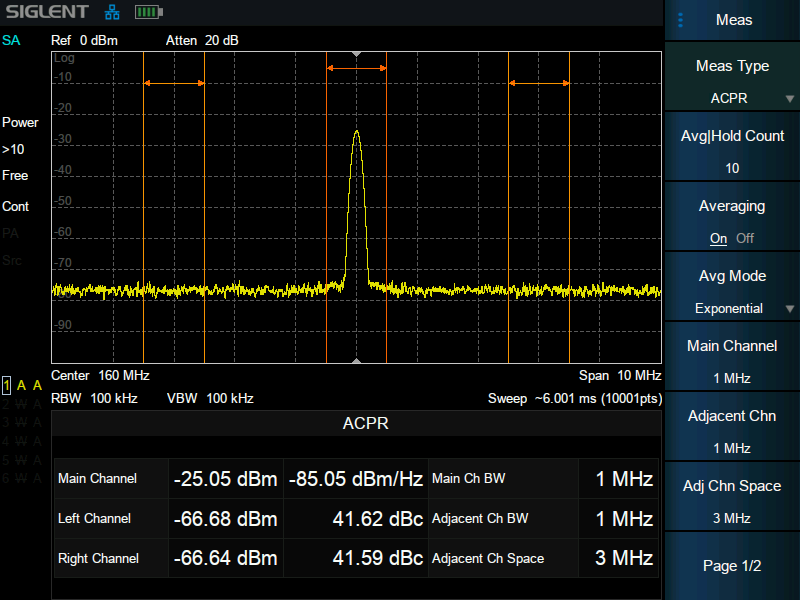Click the battery level icon
The width and height of the screenshot is (800, 600).
(x=147, y=13)
